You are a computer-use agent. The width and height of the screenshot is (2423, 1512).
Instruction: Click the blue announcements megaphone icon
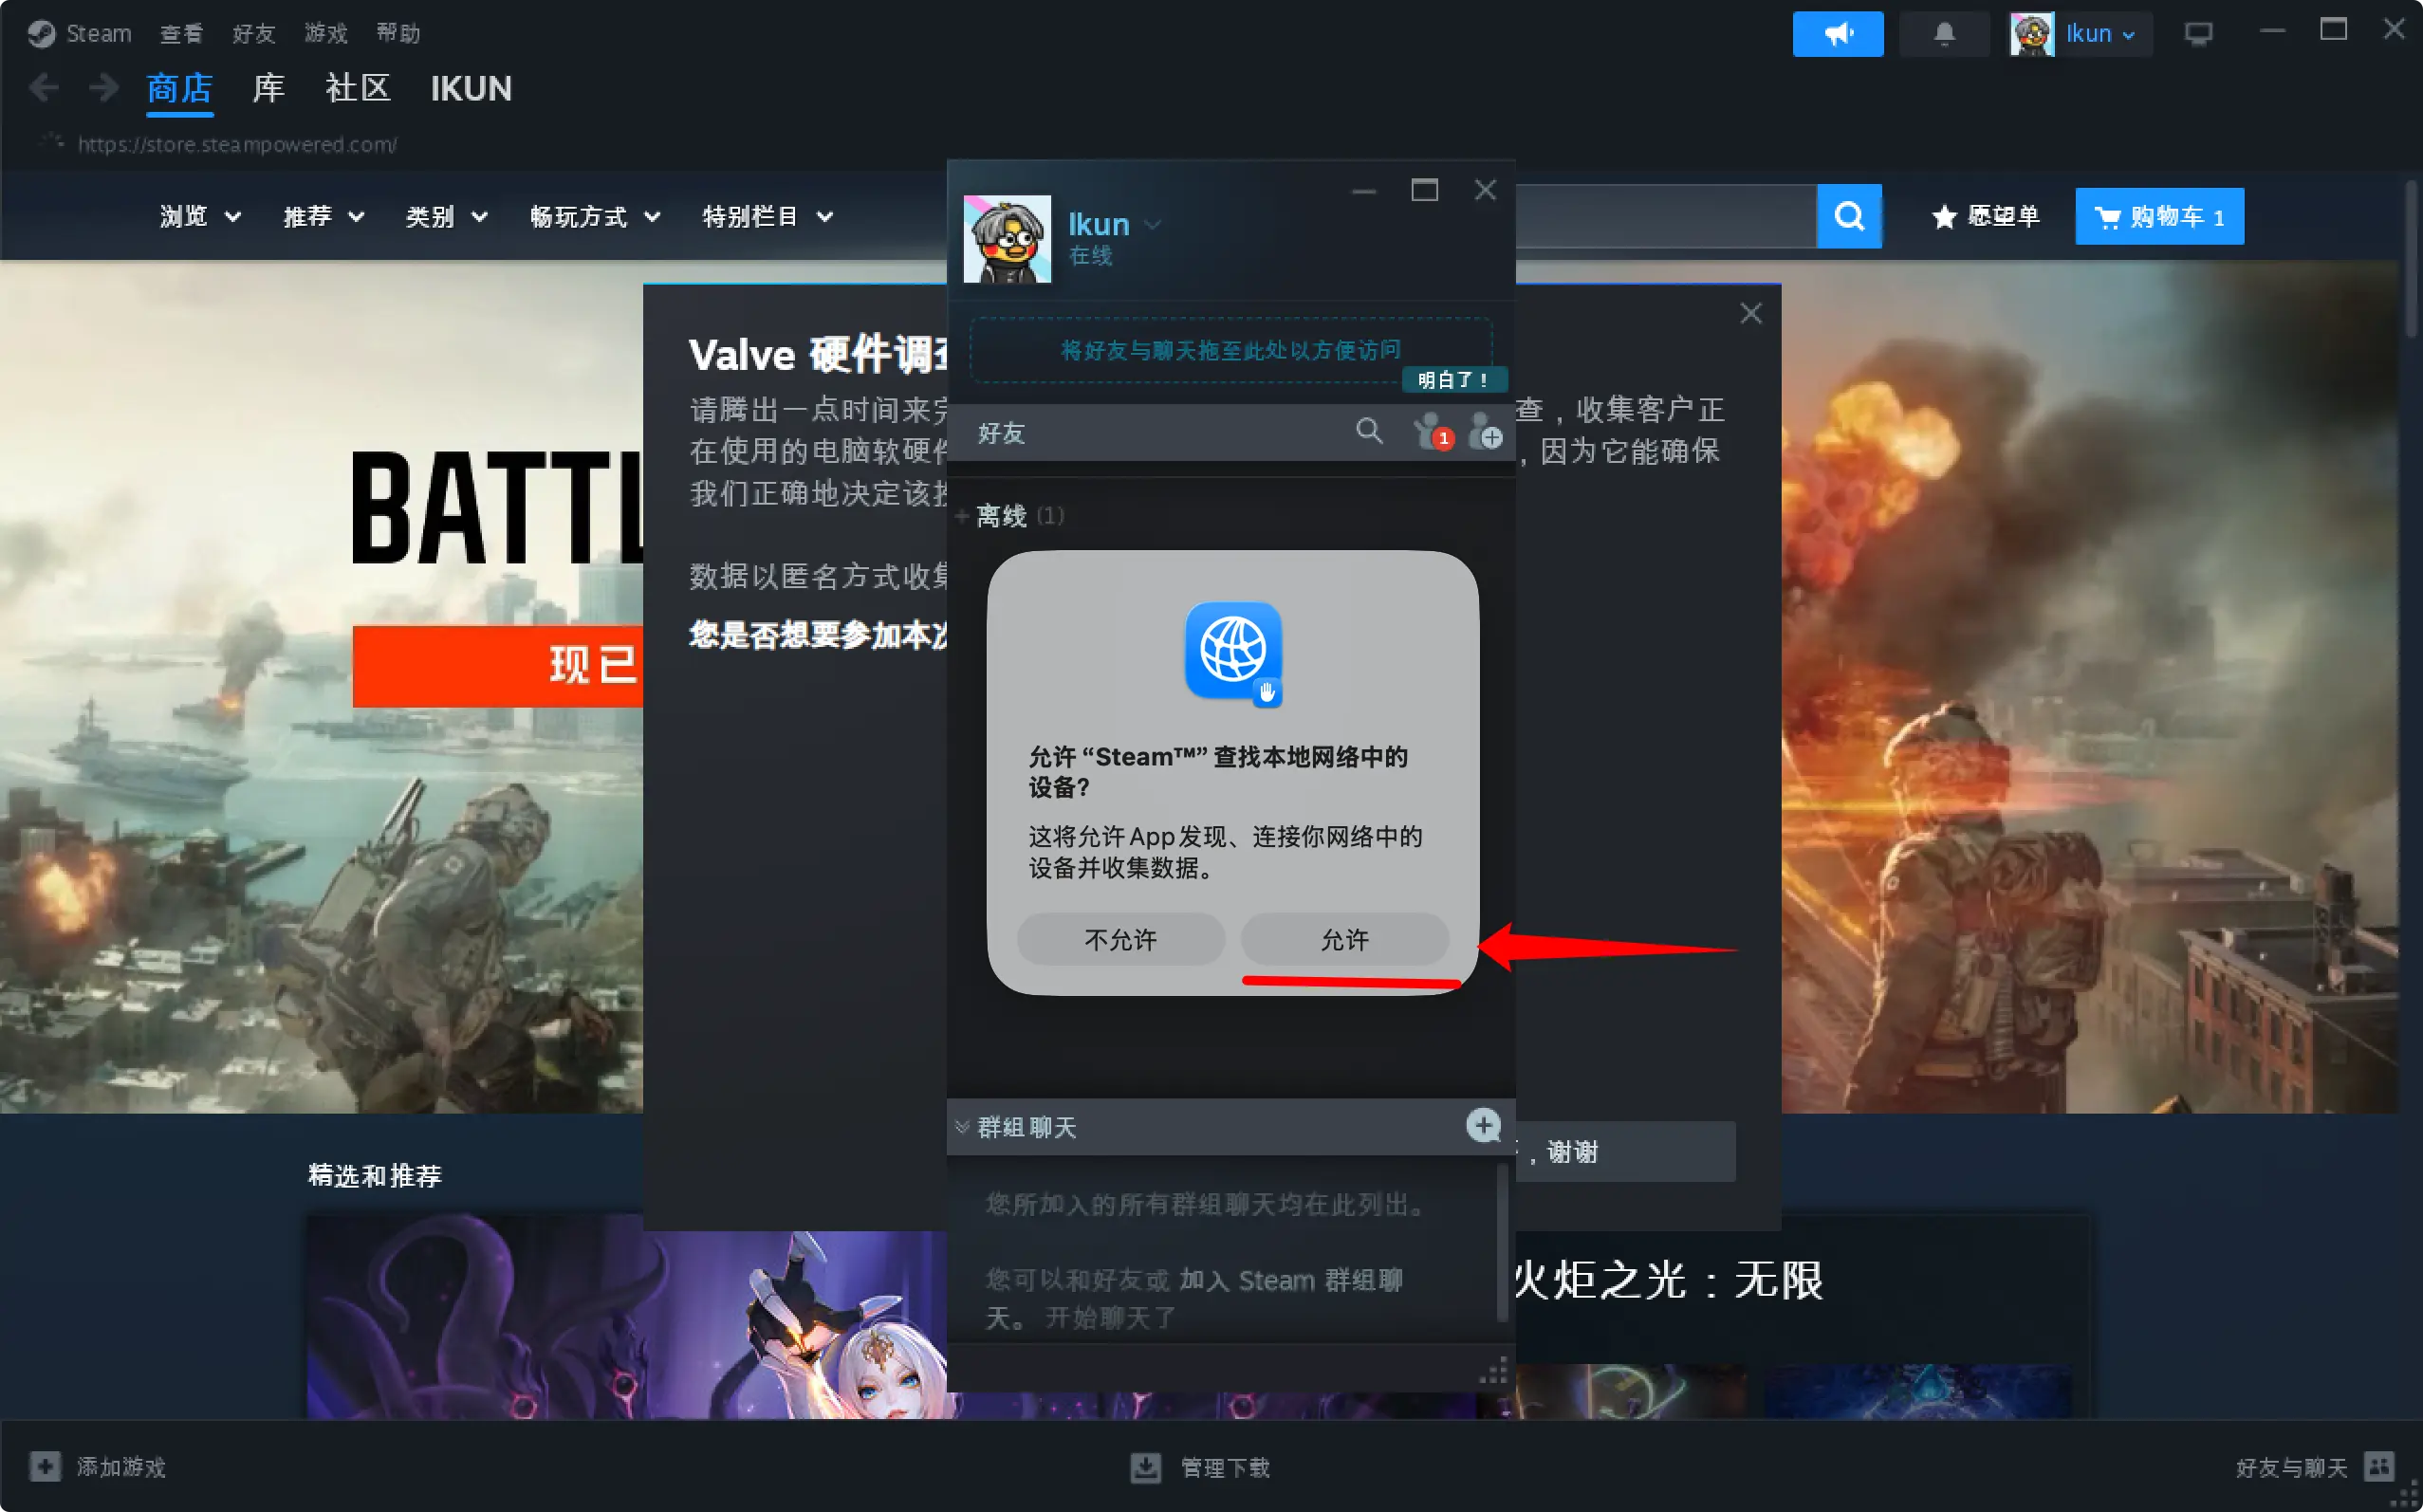coord(1837,34)
